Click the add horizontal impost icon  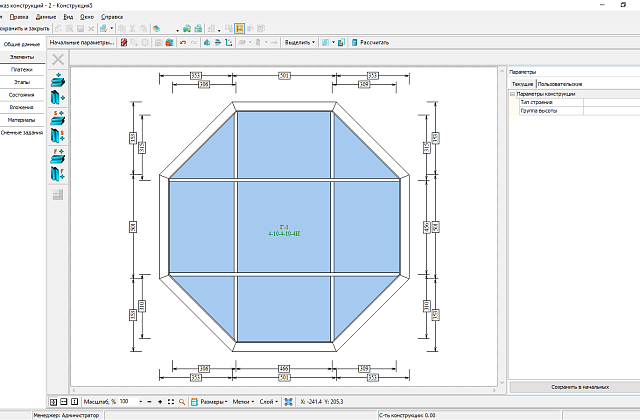(58, 80)
